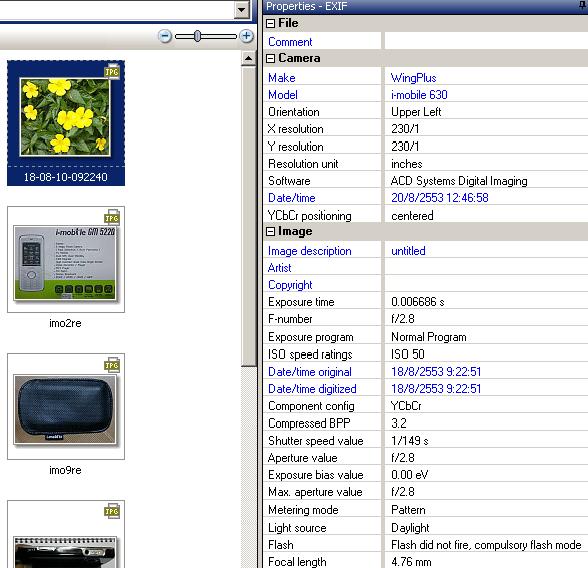Select the X resolution row
This screenshot has width=588, height=568.
(426, 129)
